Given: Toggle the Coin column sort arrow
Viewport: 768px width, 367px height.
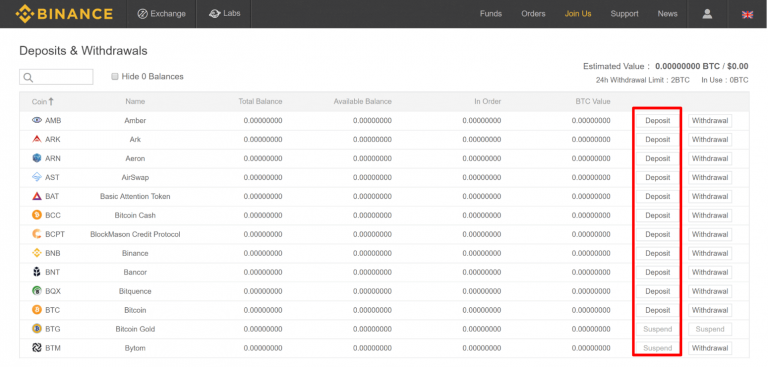Looking at the screenshot, I should coord(51,101).
